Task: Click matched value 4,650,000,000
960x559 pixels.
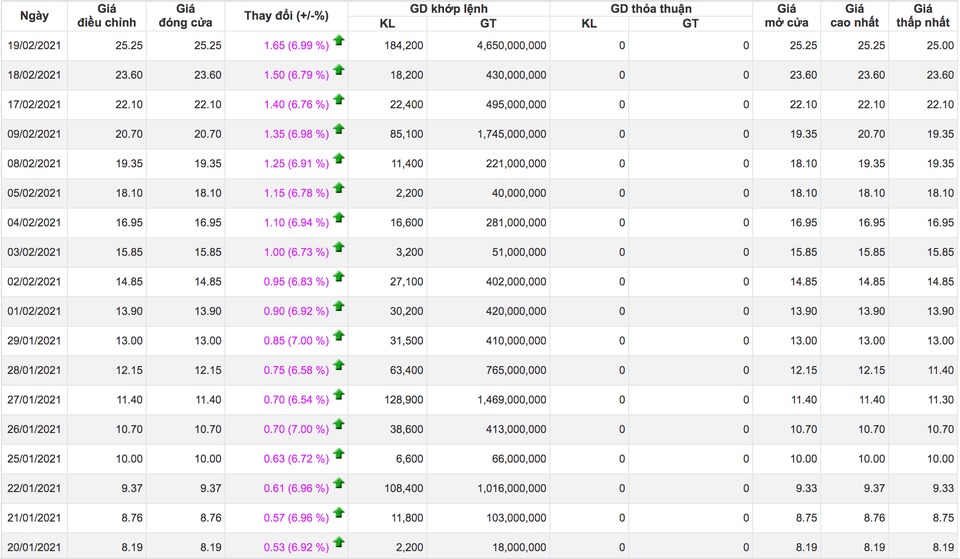Action: pyautogui.click(x=512, y=46)
